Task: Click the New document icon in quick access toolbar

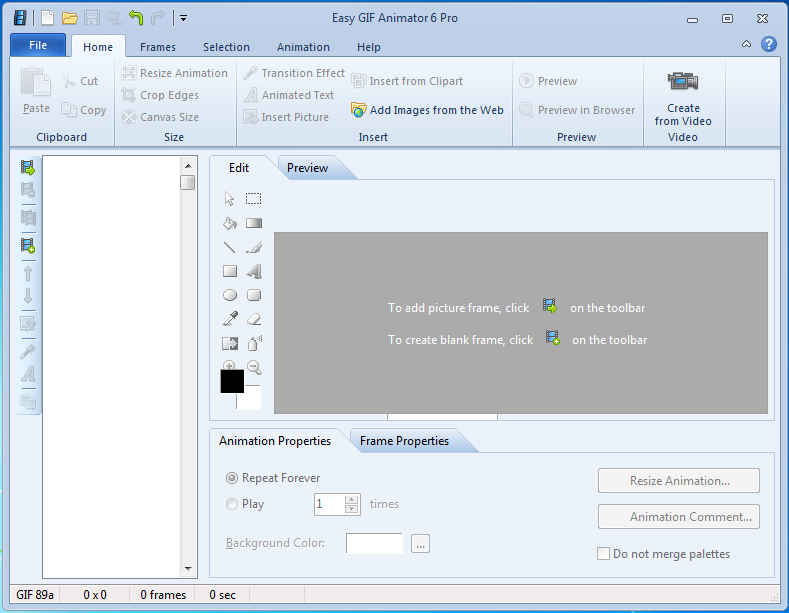Action: [47, 18]
